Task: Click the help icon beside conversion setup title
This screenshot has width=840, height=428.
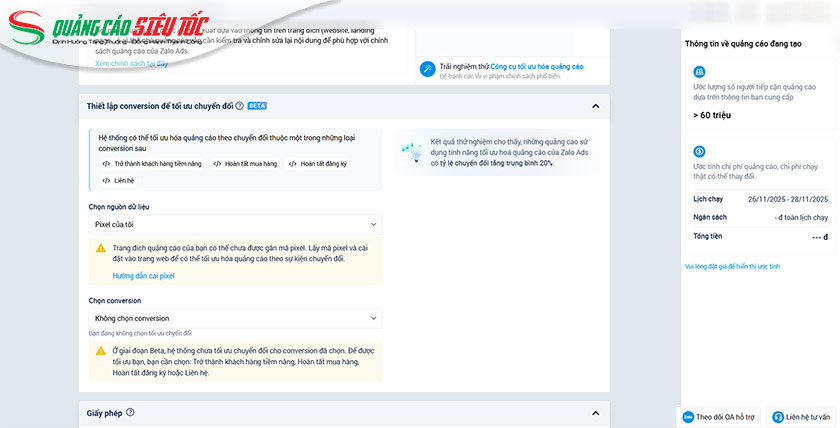Action: tap(239, 105)
